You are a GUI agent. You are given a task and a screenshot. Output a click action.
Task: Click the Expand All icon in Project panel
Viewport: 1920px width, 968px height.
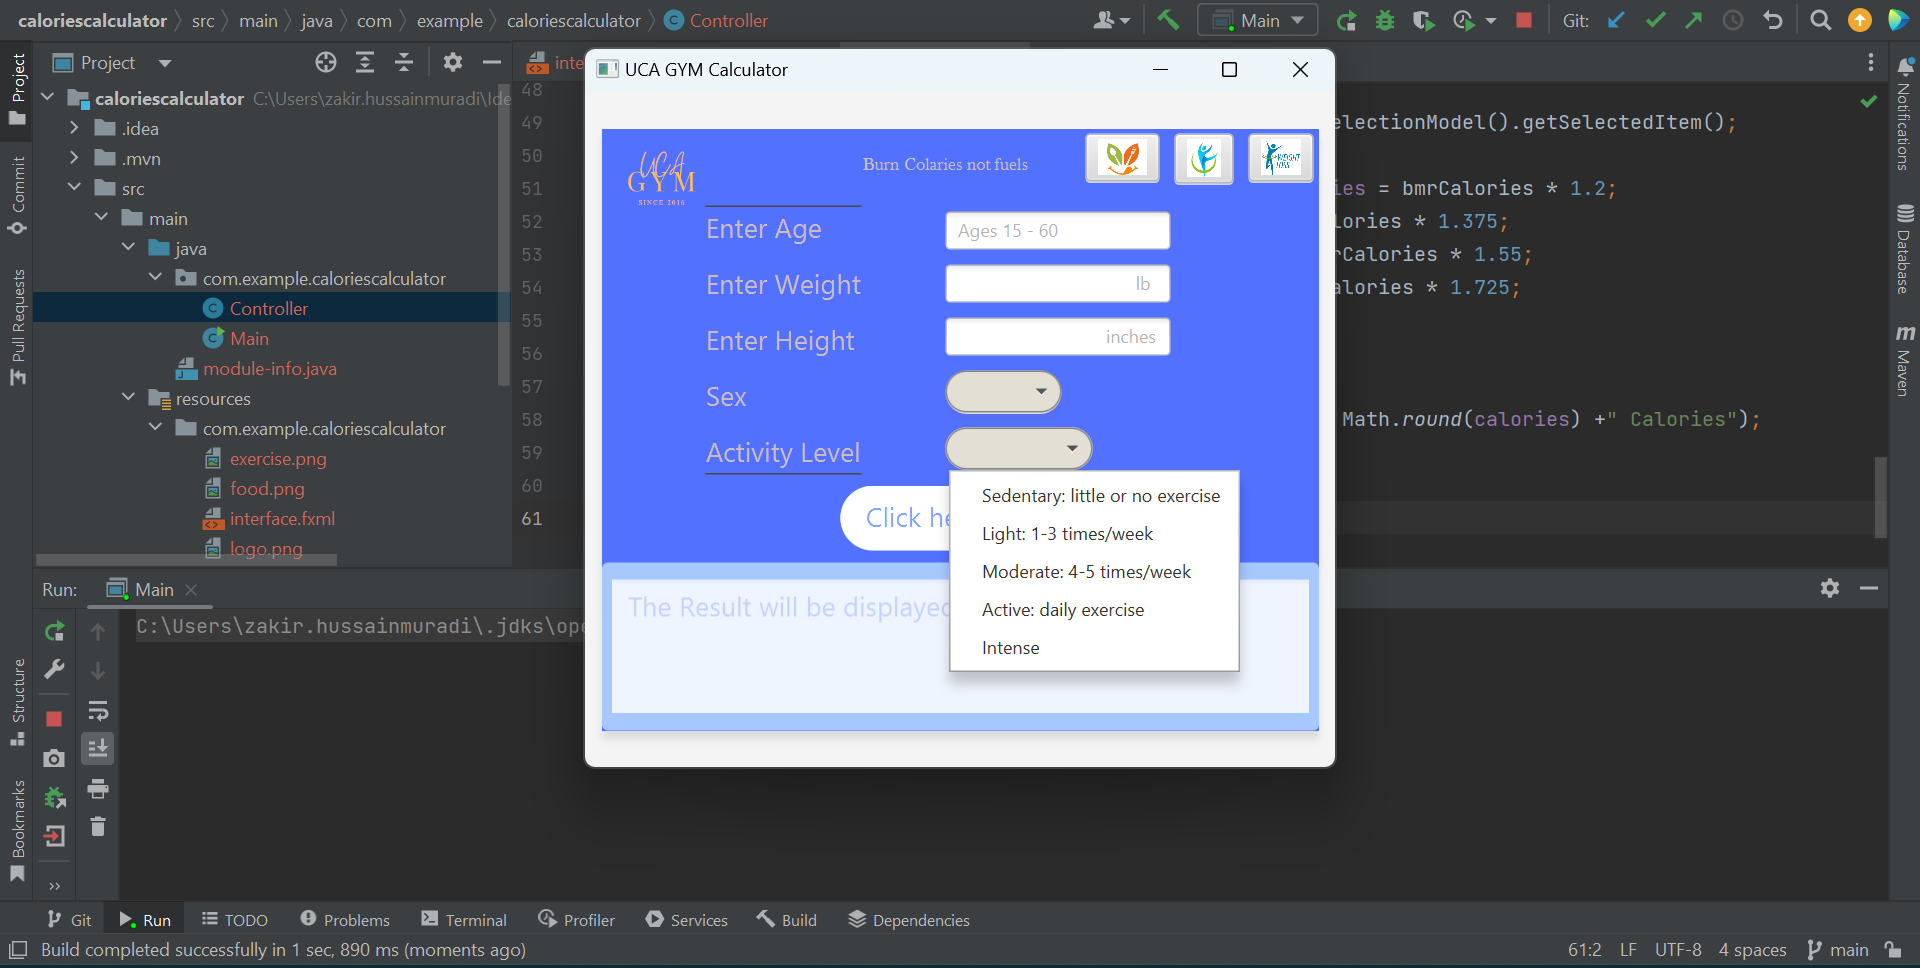click(x=365, y=63)
